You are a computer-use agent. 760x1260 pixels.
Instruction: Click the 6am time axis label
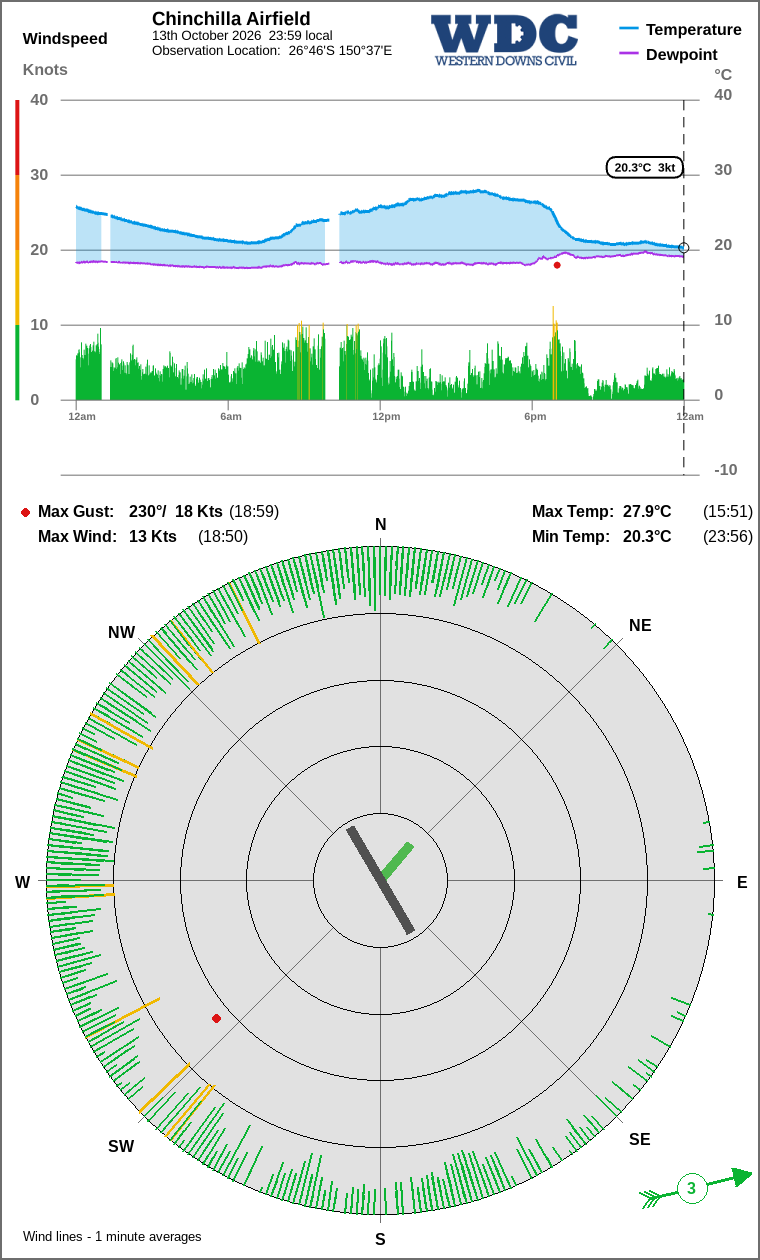click(x=231, y=416)
